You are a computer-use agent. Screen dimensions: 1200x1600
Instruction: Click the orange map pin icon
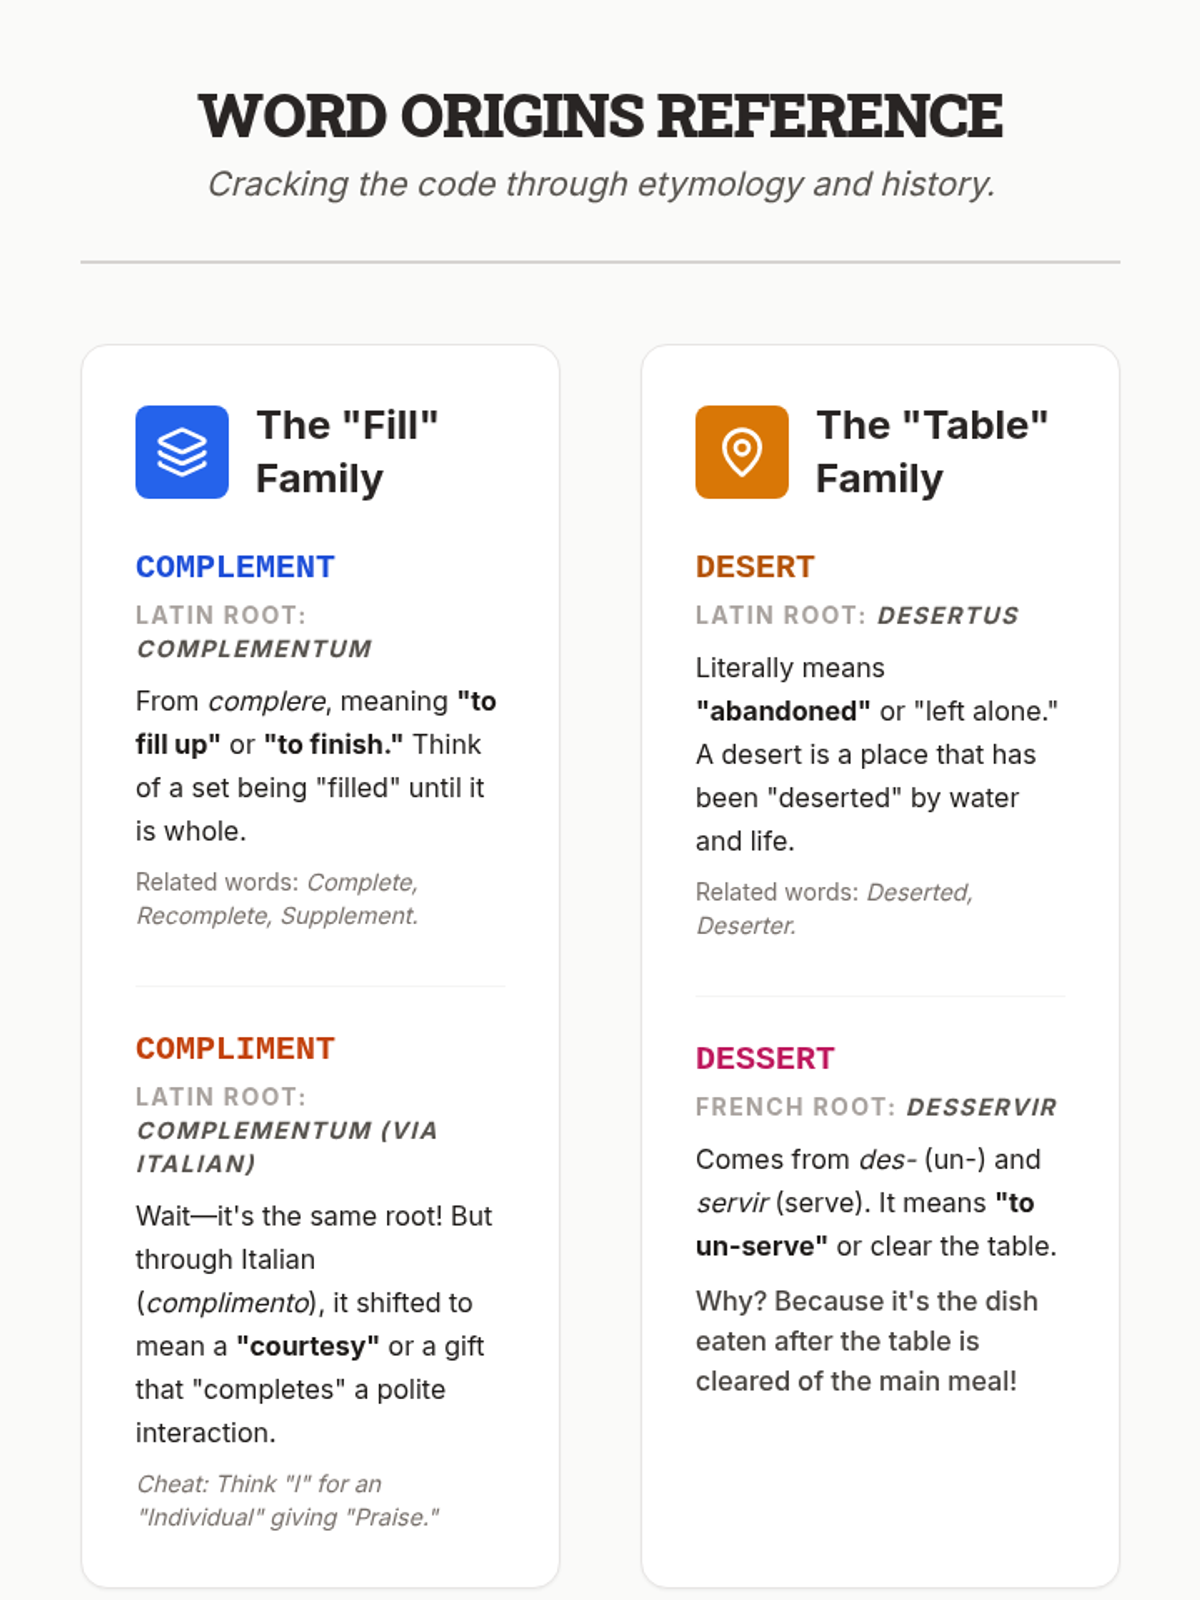pyautogui.click(x=742, y=452)
